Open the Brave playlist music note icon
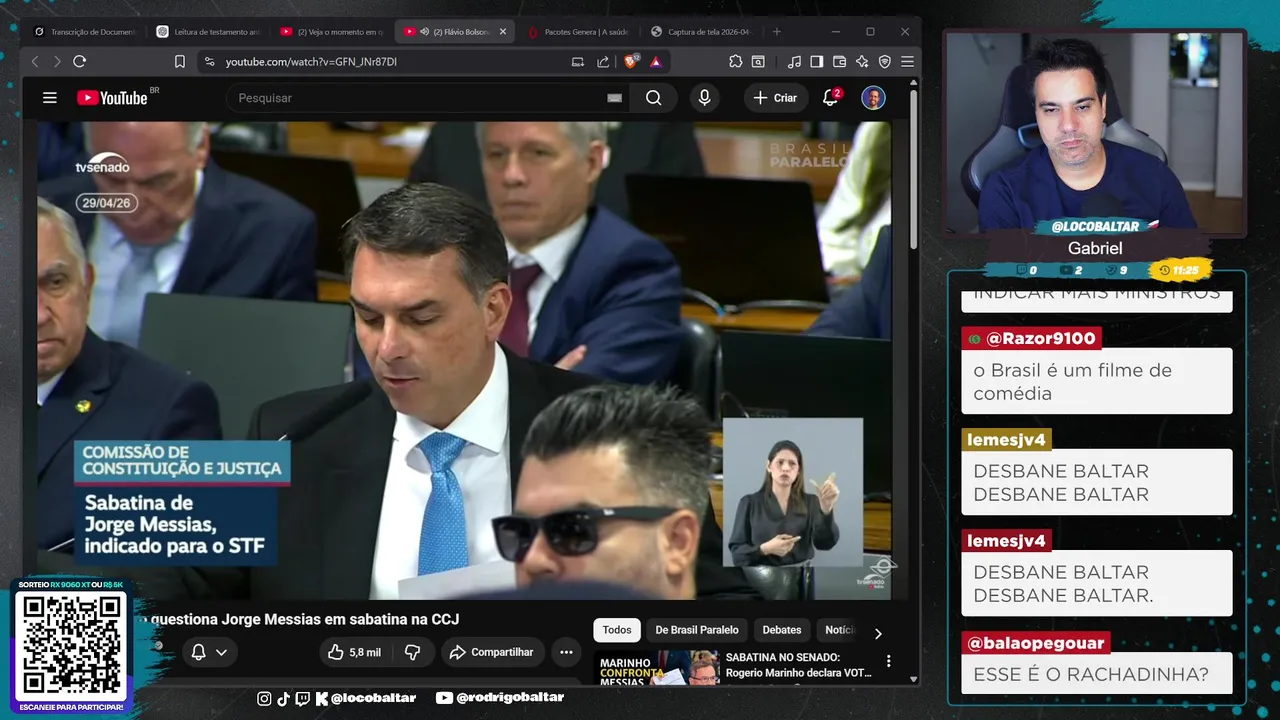1280x720 pixels. [x=794, y=62]
